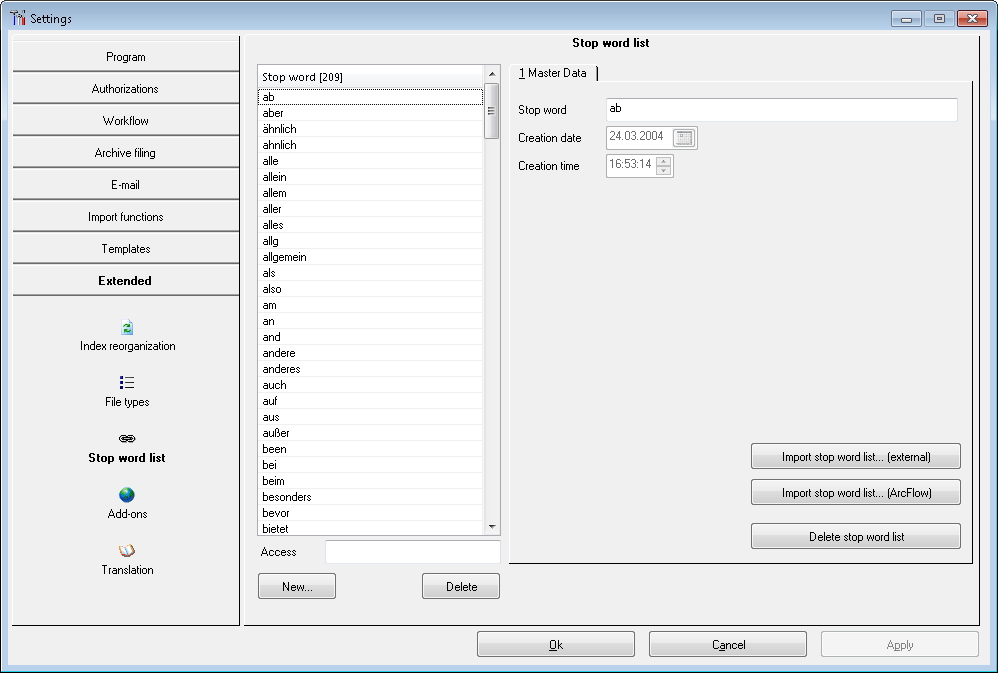Viewport: 998px width, 673px height.
Task: Open Index reorganization icon
Action: point(127,327)
